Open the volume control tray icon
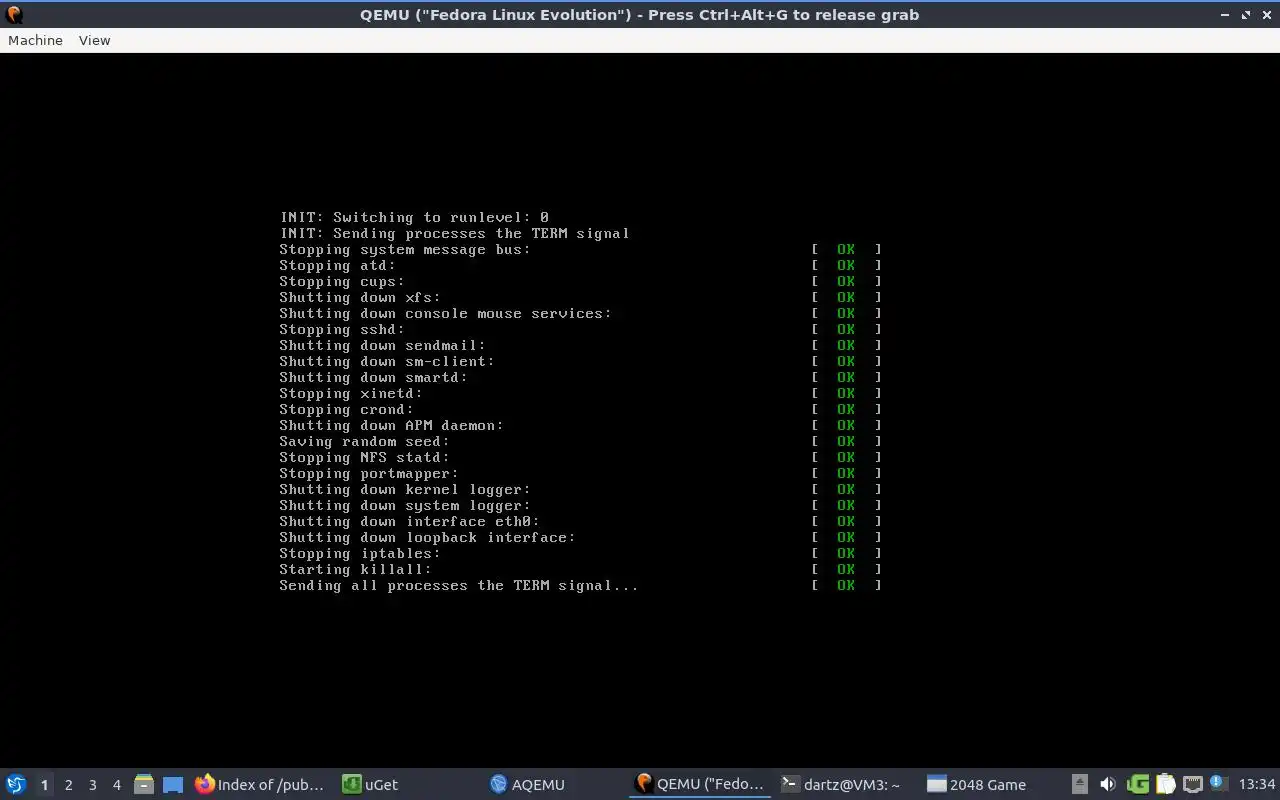1280x800 pixels. pos(1108,784)
